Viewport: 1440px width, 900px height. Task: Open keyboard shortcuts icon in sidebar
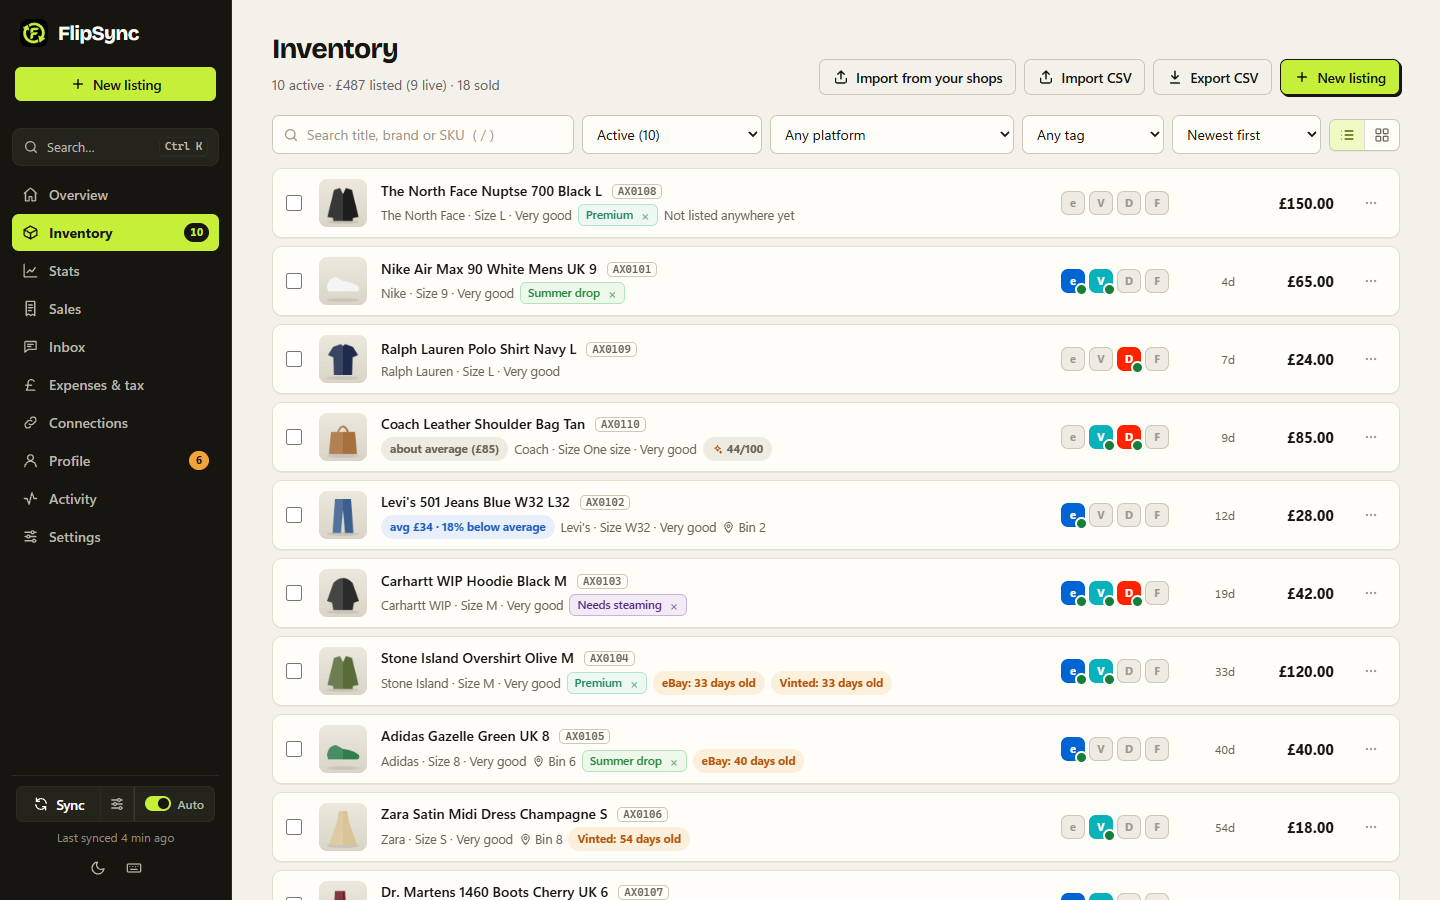coord(134,868)
